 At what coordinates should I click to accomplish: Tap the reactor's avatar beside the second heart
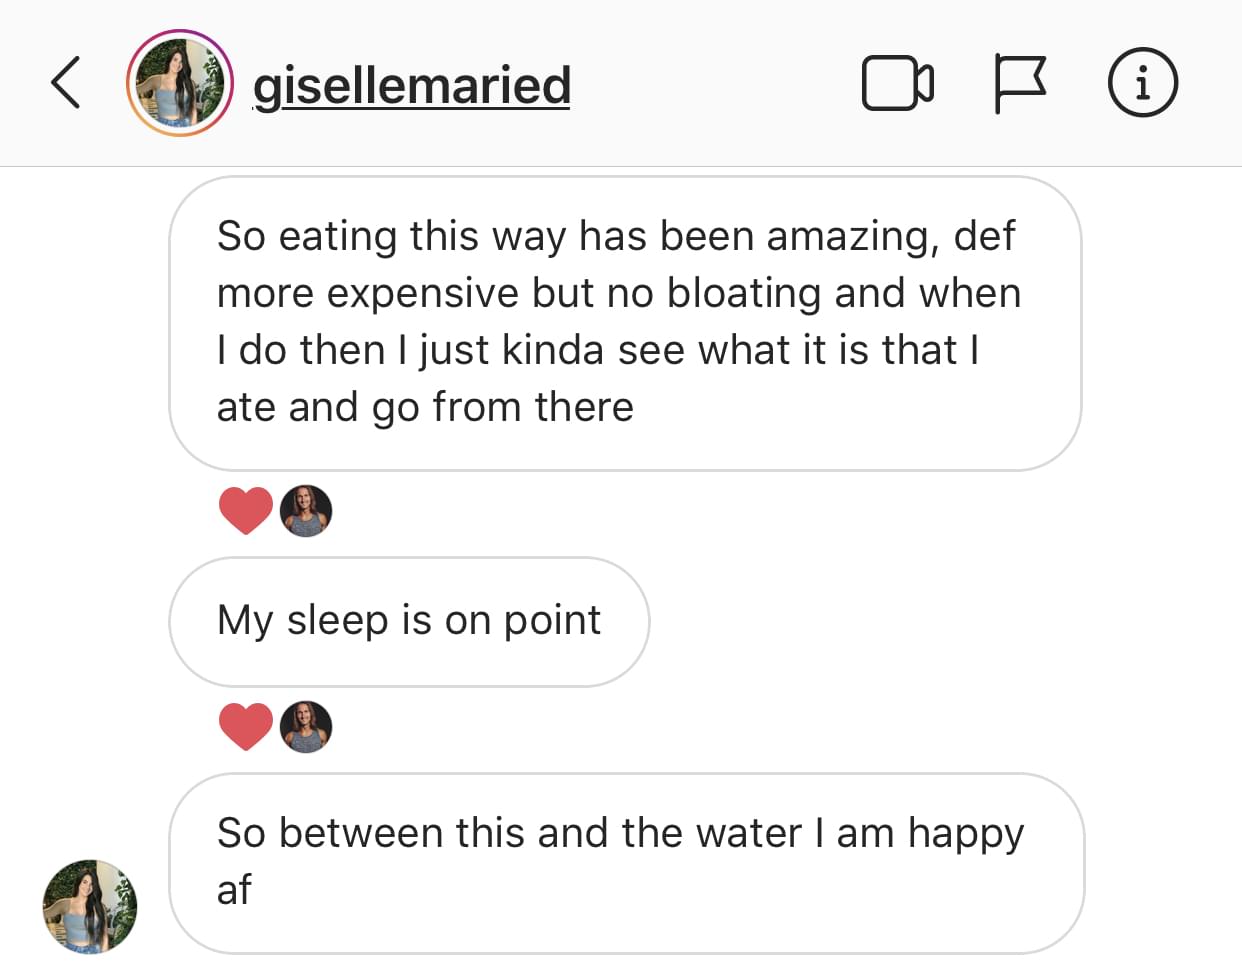click(306, 727)
